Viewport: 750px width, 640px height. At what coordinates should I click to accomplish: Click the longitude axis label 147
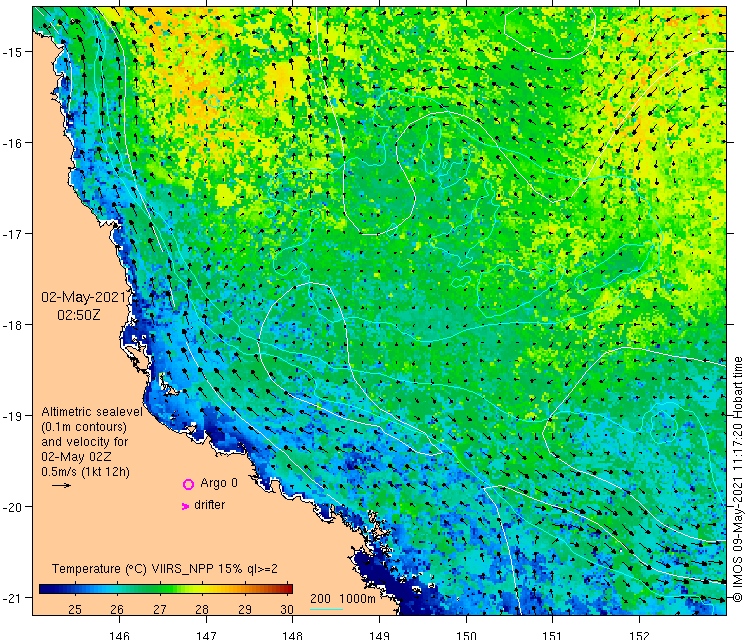(x=206, y=635)
